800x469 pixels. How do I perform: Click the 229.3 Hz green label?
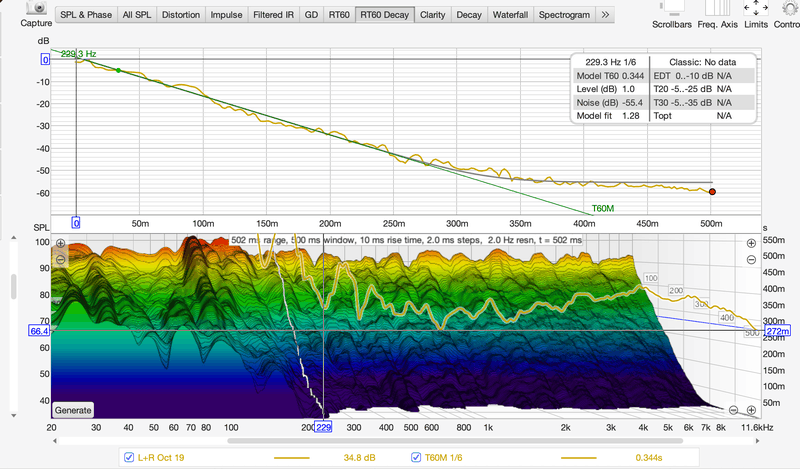pos(79,54)
